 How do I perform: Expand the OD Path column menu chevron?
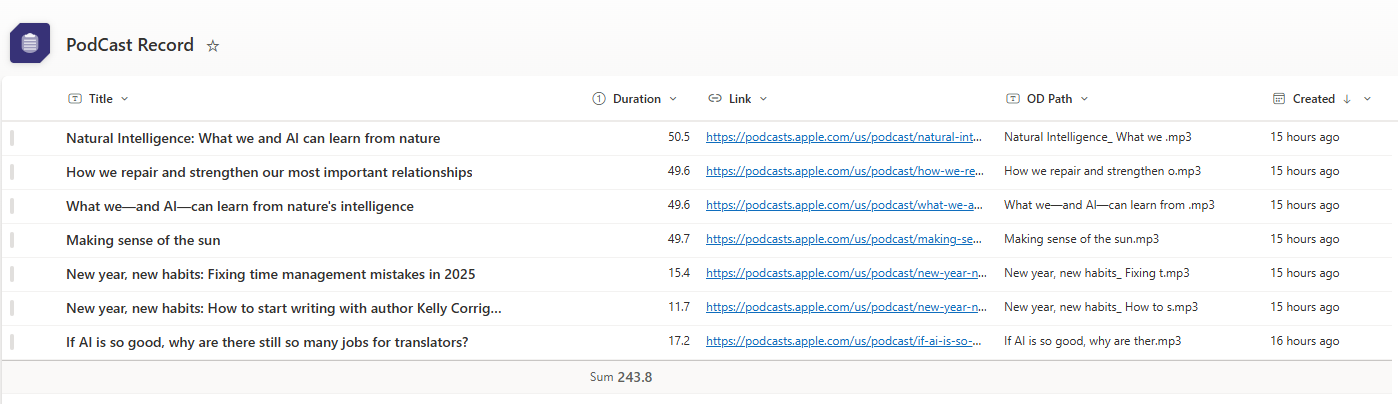coord(1084,99)
